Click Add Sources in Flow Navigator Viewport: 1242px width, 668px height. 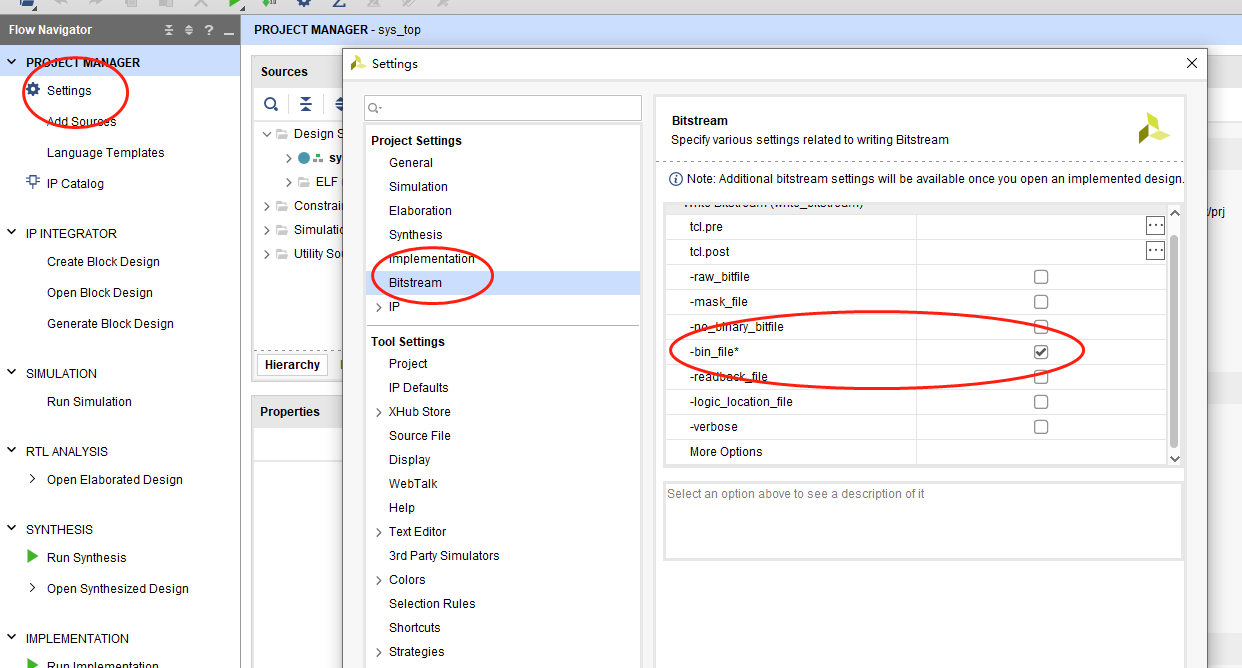pyautogui.click(x=81, y=121)
